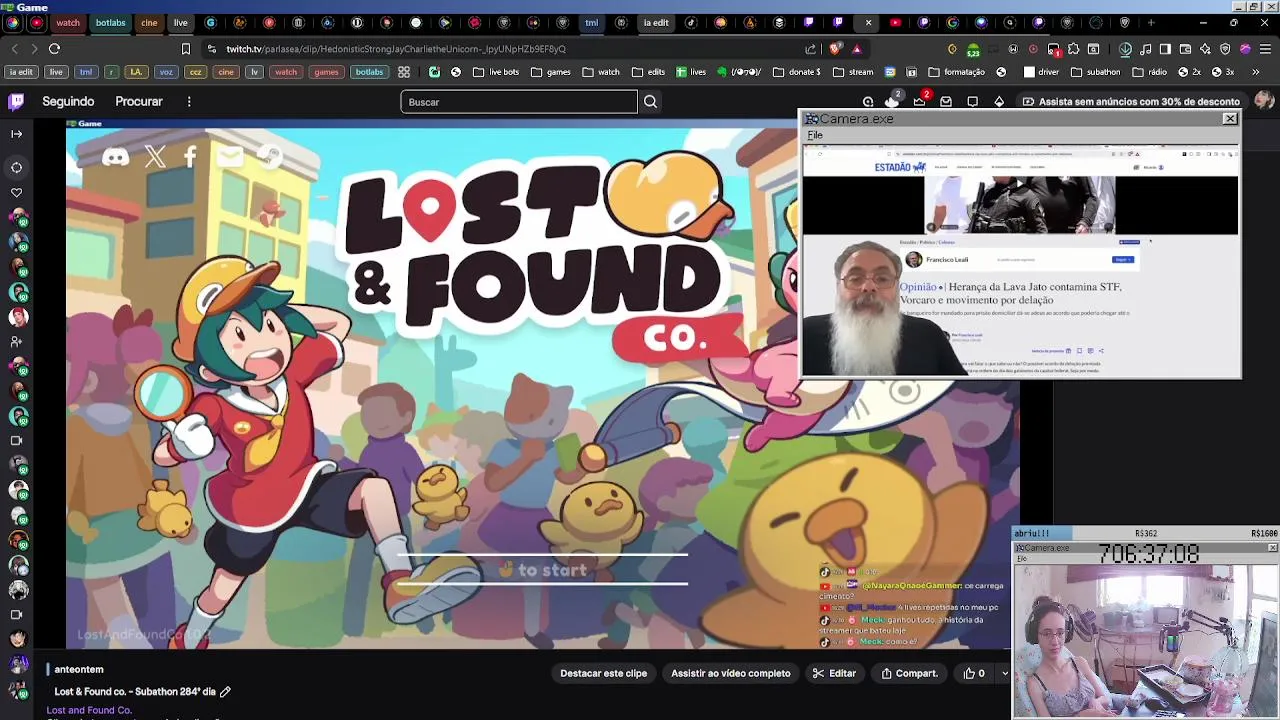The height and width of the screenshot is (720, 1280).
Task: Open the Procurar tab
Action: (139, 101)
